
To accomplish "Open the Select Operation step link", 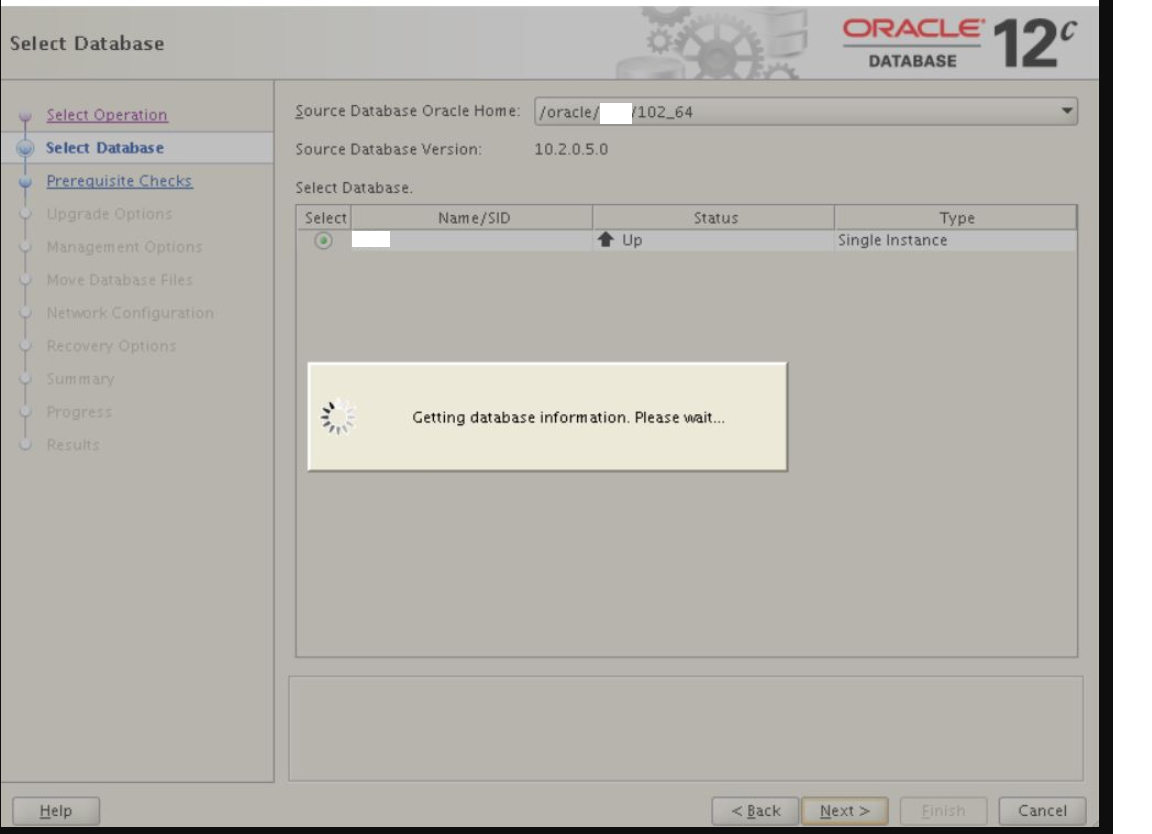I will (x=107, y=115).
